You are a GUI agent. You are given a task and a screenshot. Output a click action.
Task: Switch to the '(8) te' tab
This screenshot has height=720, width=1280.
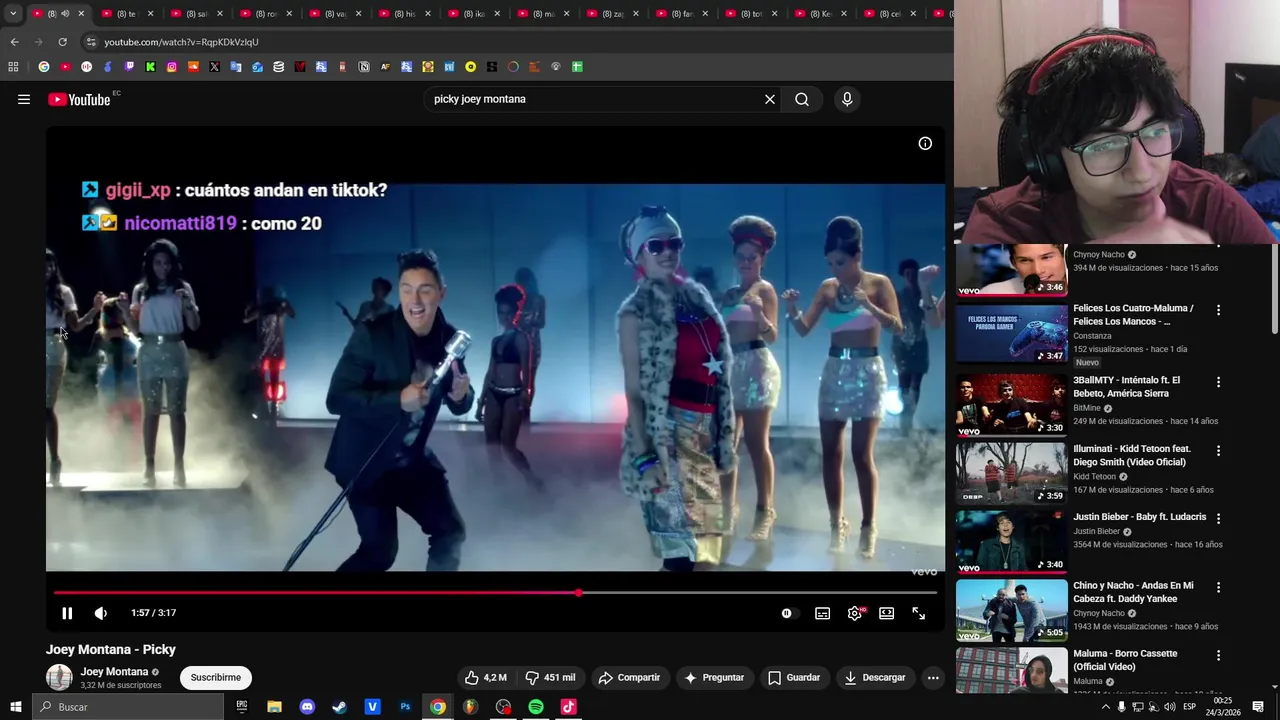(x=126, y=14)
